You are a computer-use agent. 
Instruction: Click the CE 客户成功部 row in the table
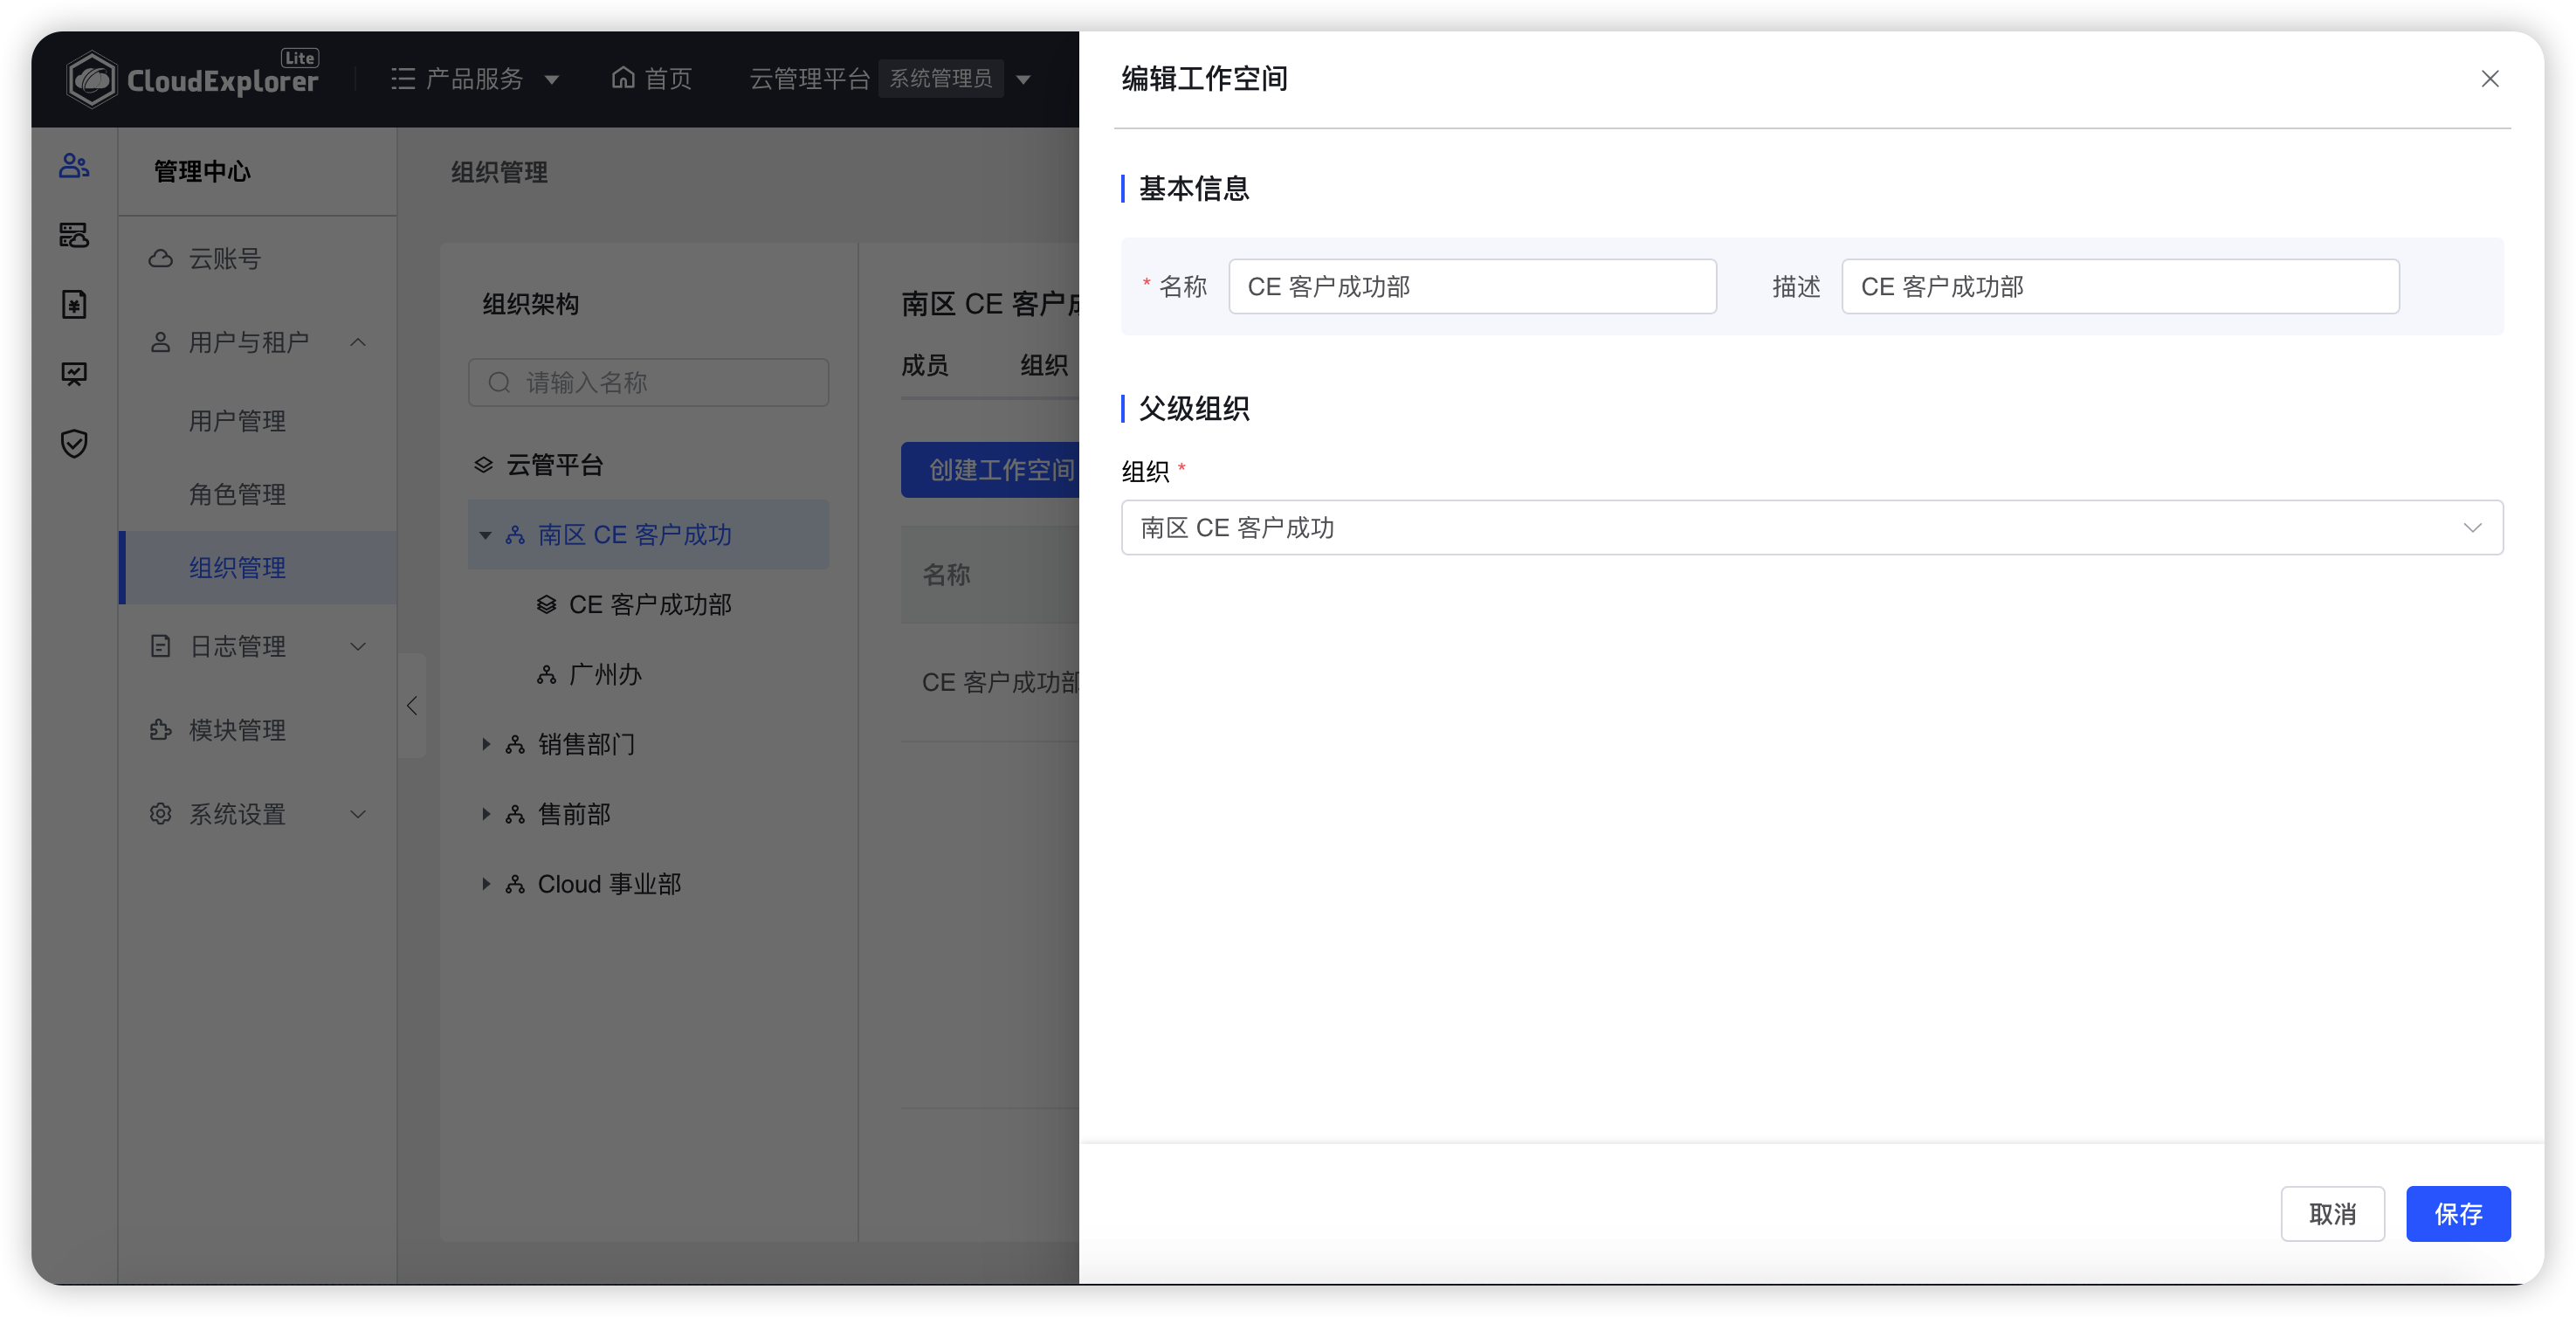coord(990,682)
